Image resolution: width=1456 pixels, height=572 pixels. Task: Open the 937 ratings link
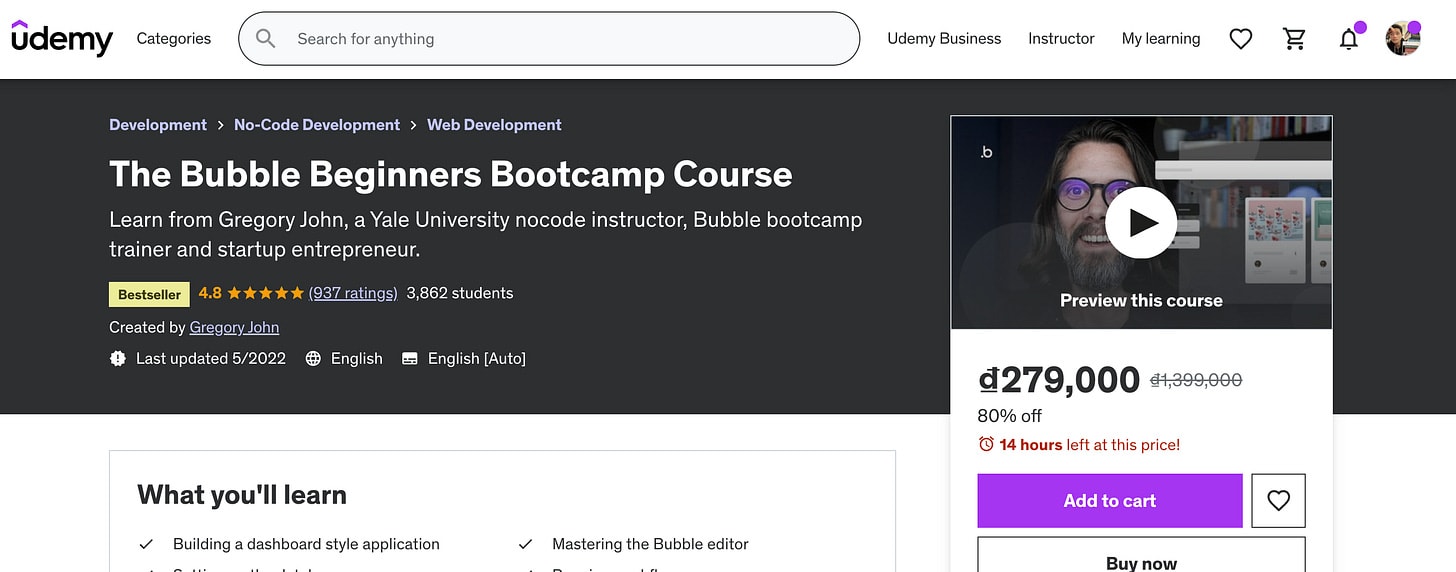[x=353, y=293]
